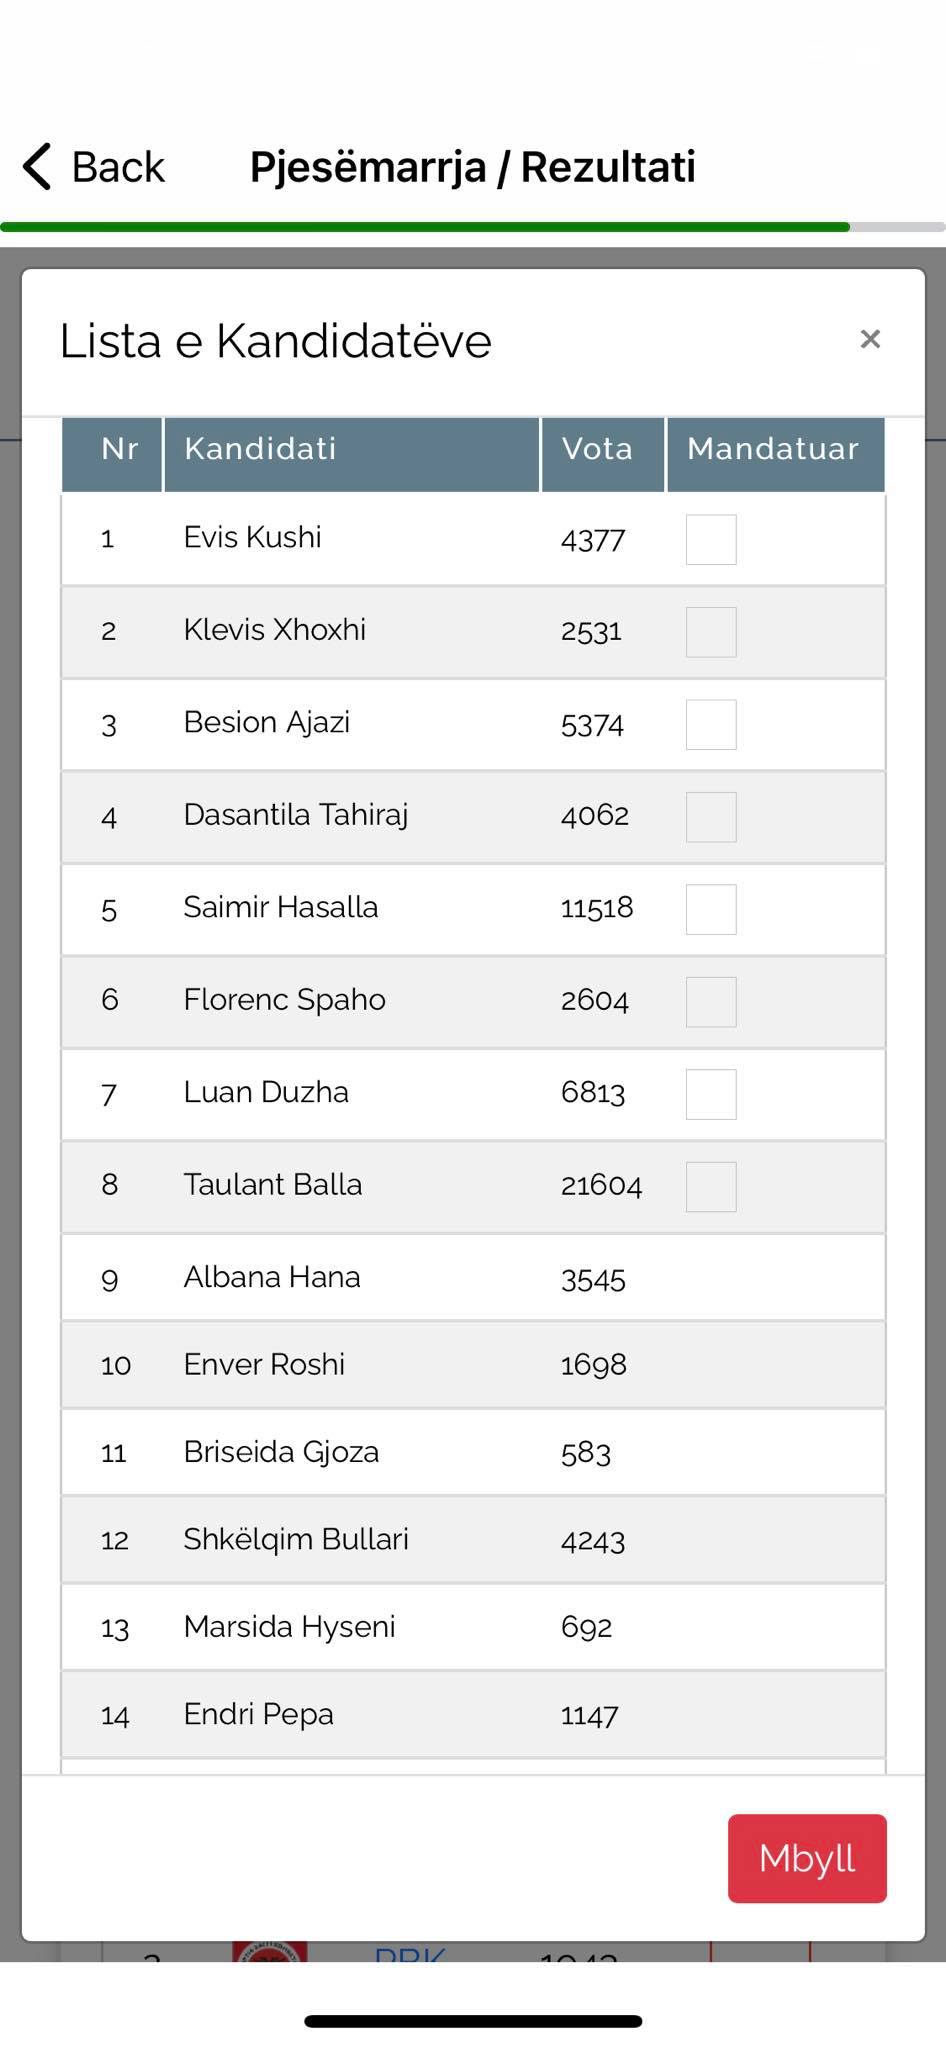Toggle the Mandatuar checkbox for Evis Kushi

[x=711, y=540]
